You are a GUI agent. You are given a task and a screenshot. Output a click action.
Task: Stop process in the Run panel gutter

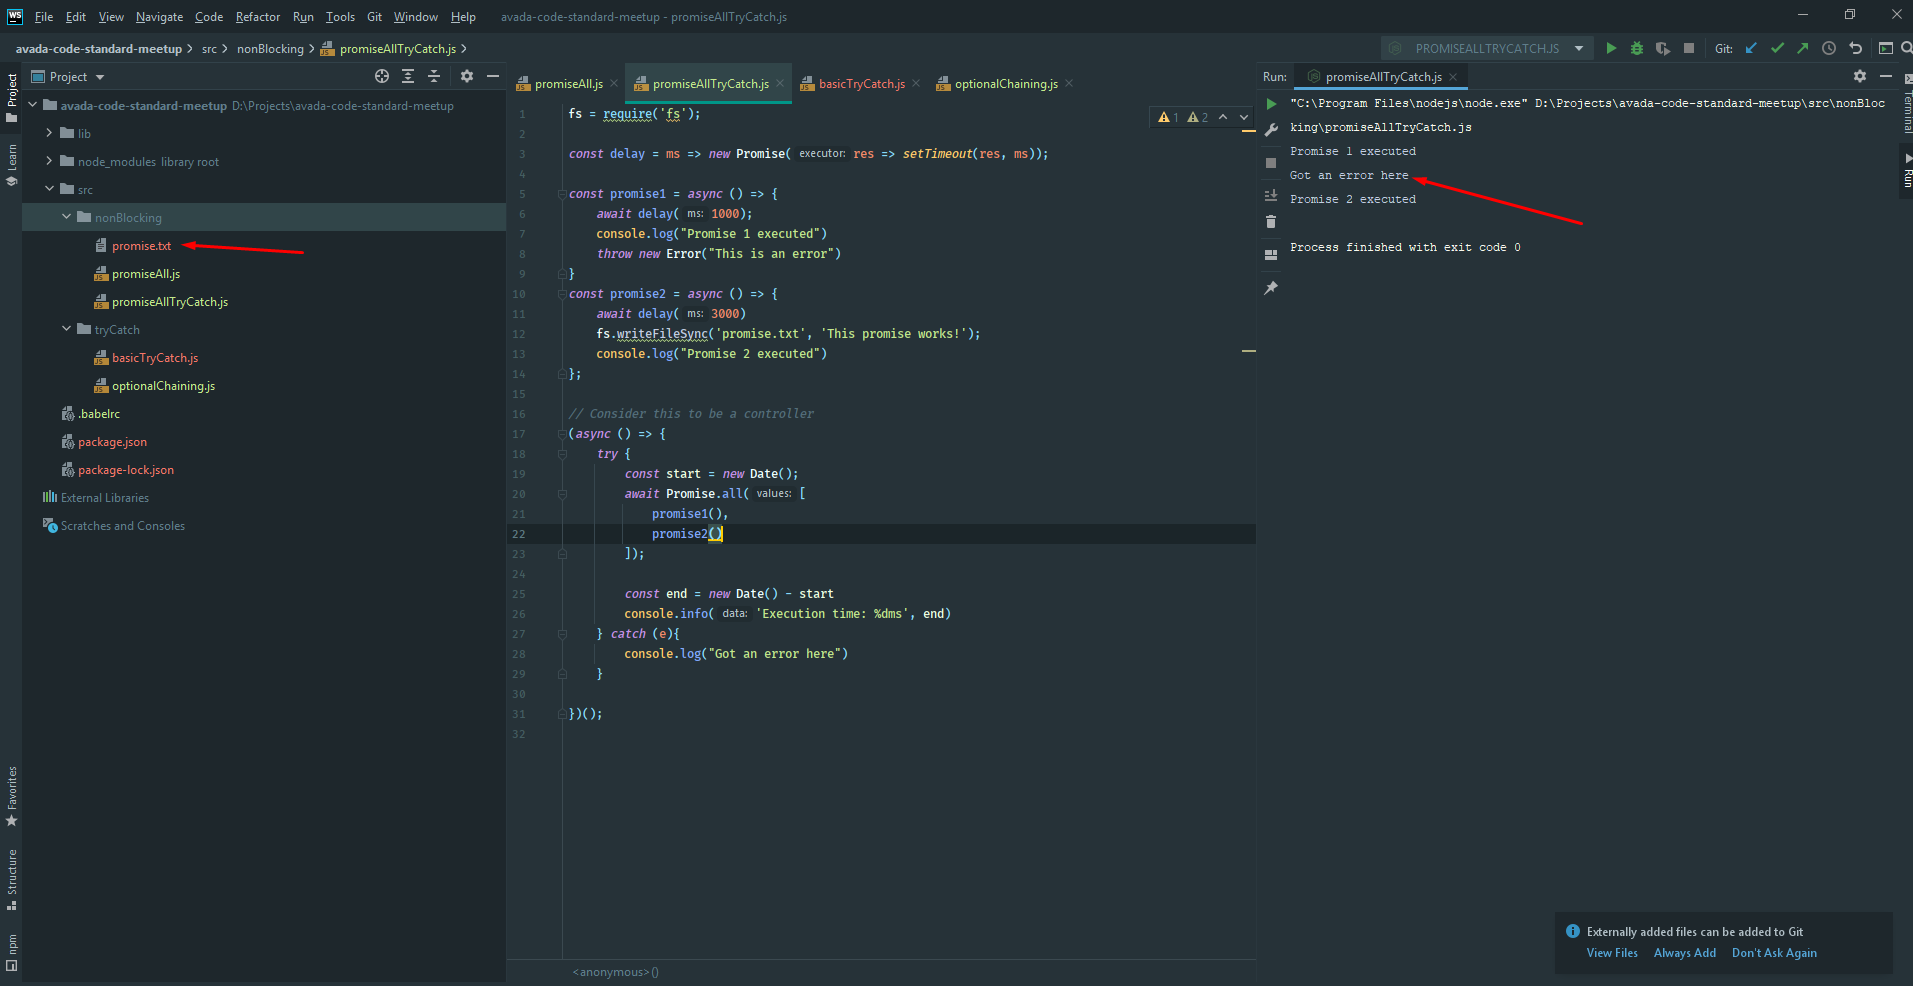[1271, 163]
